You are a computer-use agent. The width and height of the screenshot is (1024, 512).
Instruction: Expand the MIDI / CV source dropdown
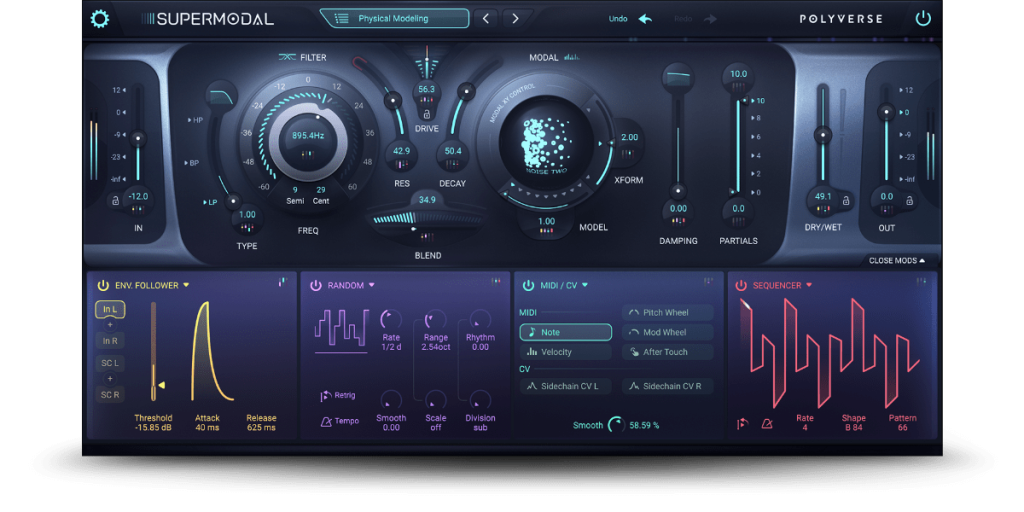(586, 285)
